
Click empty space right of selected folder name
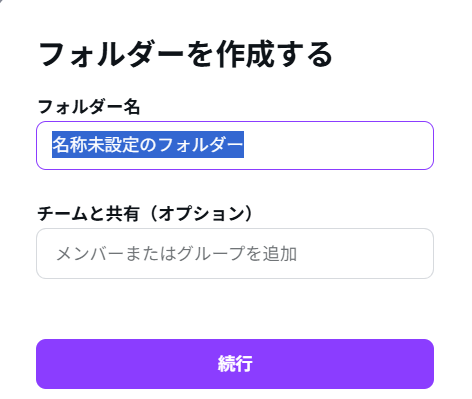tap(337, 145)
